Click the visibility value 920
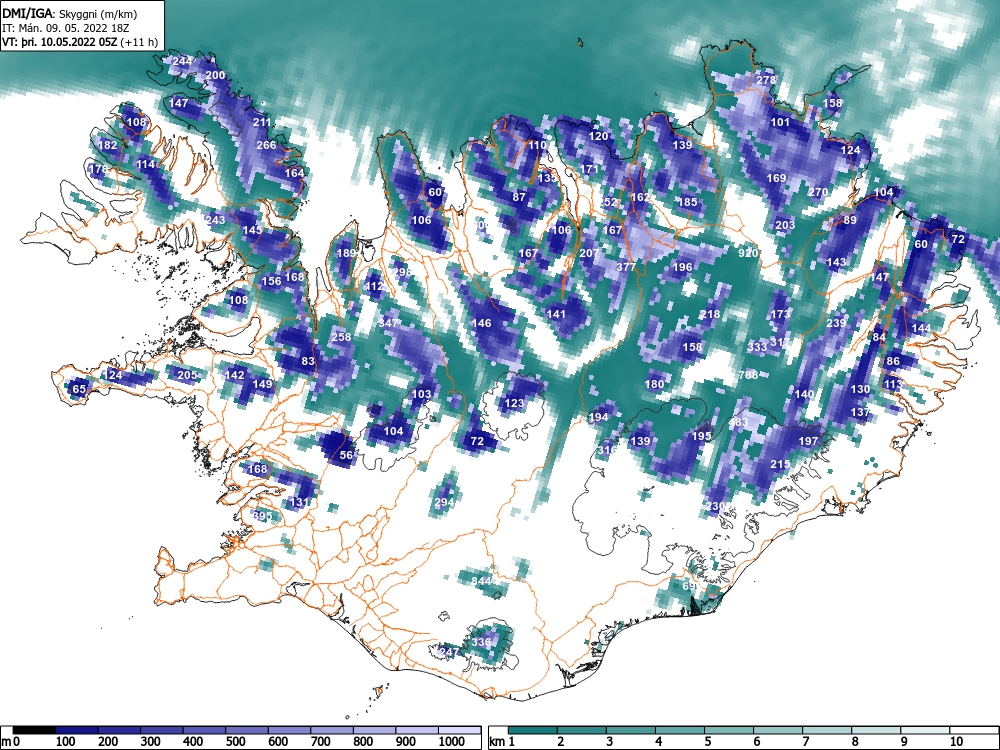The image size is (1000, 750). click(748, 253)
